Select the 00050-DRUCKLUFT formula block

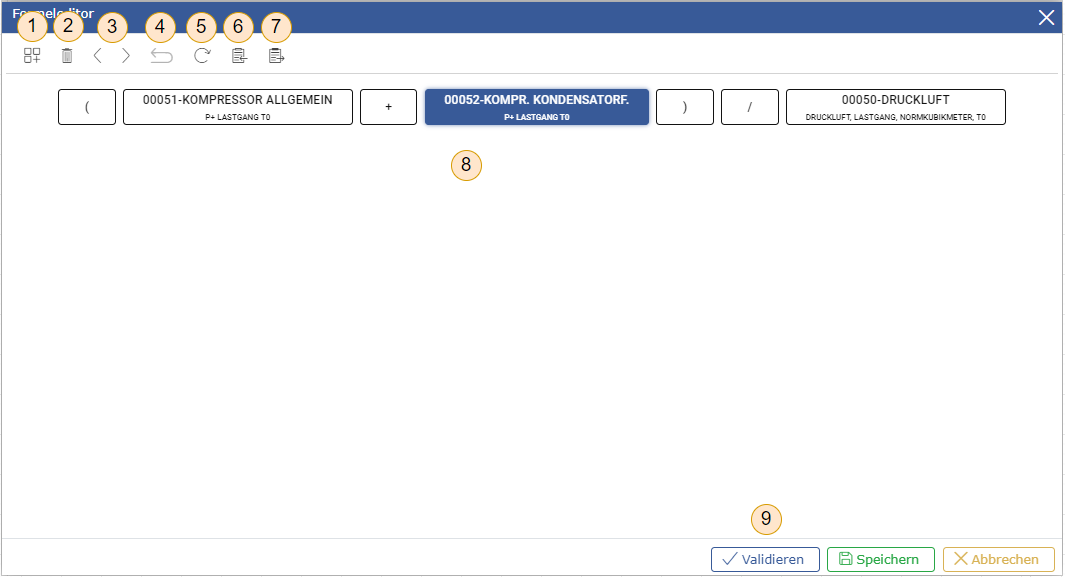(895, 107)
